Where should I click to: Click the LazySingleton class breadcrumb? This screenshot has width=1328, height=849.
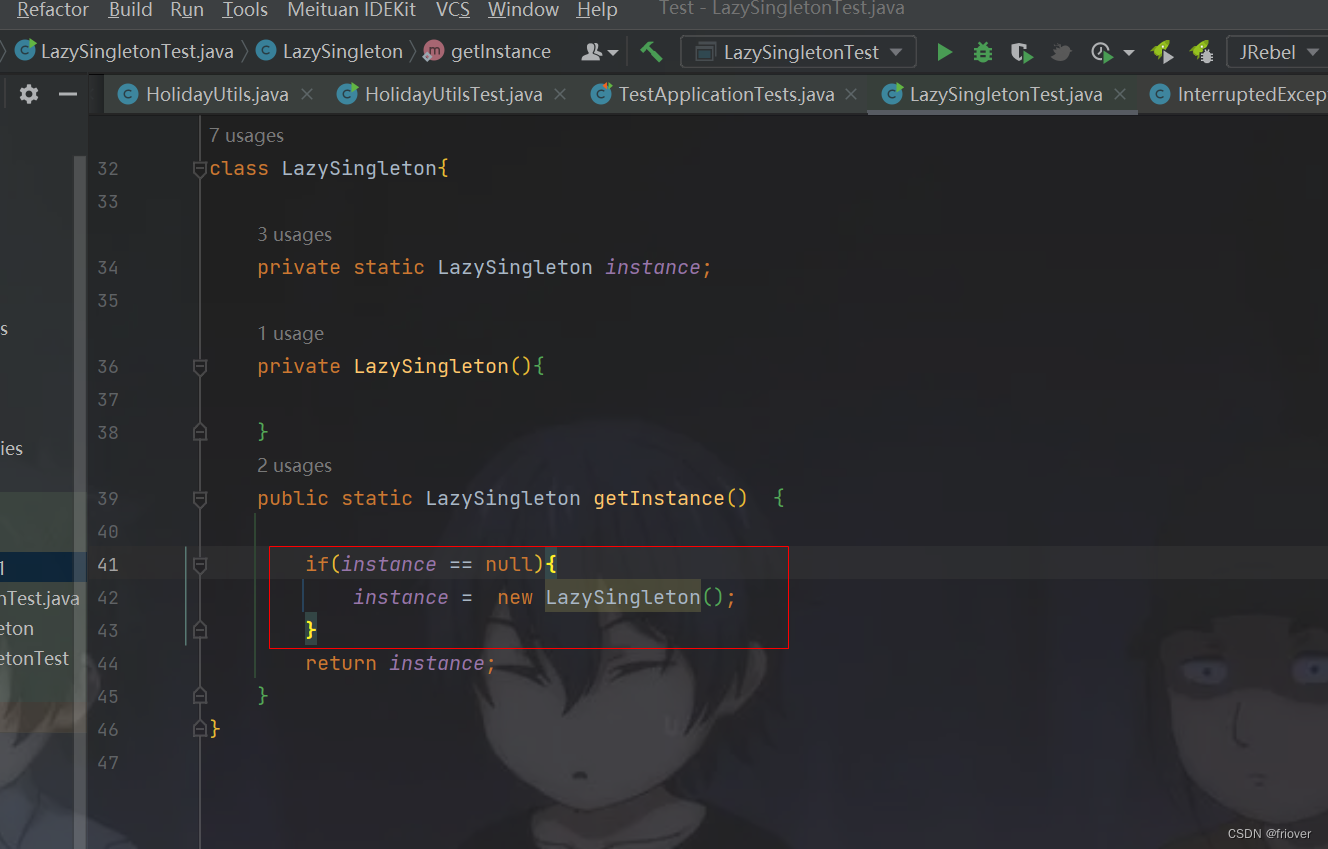pos(330,51)
